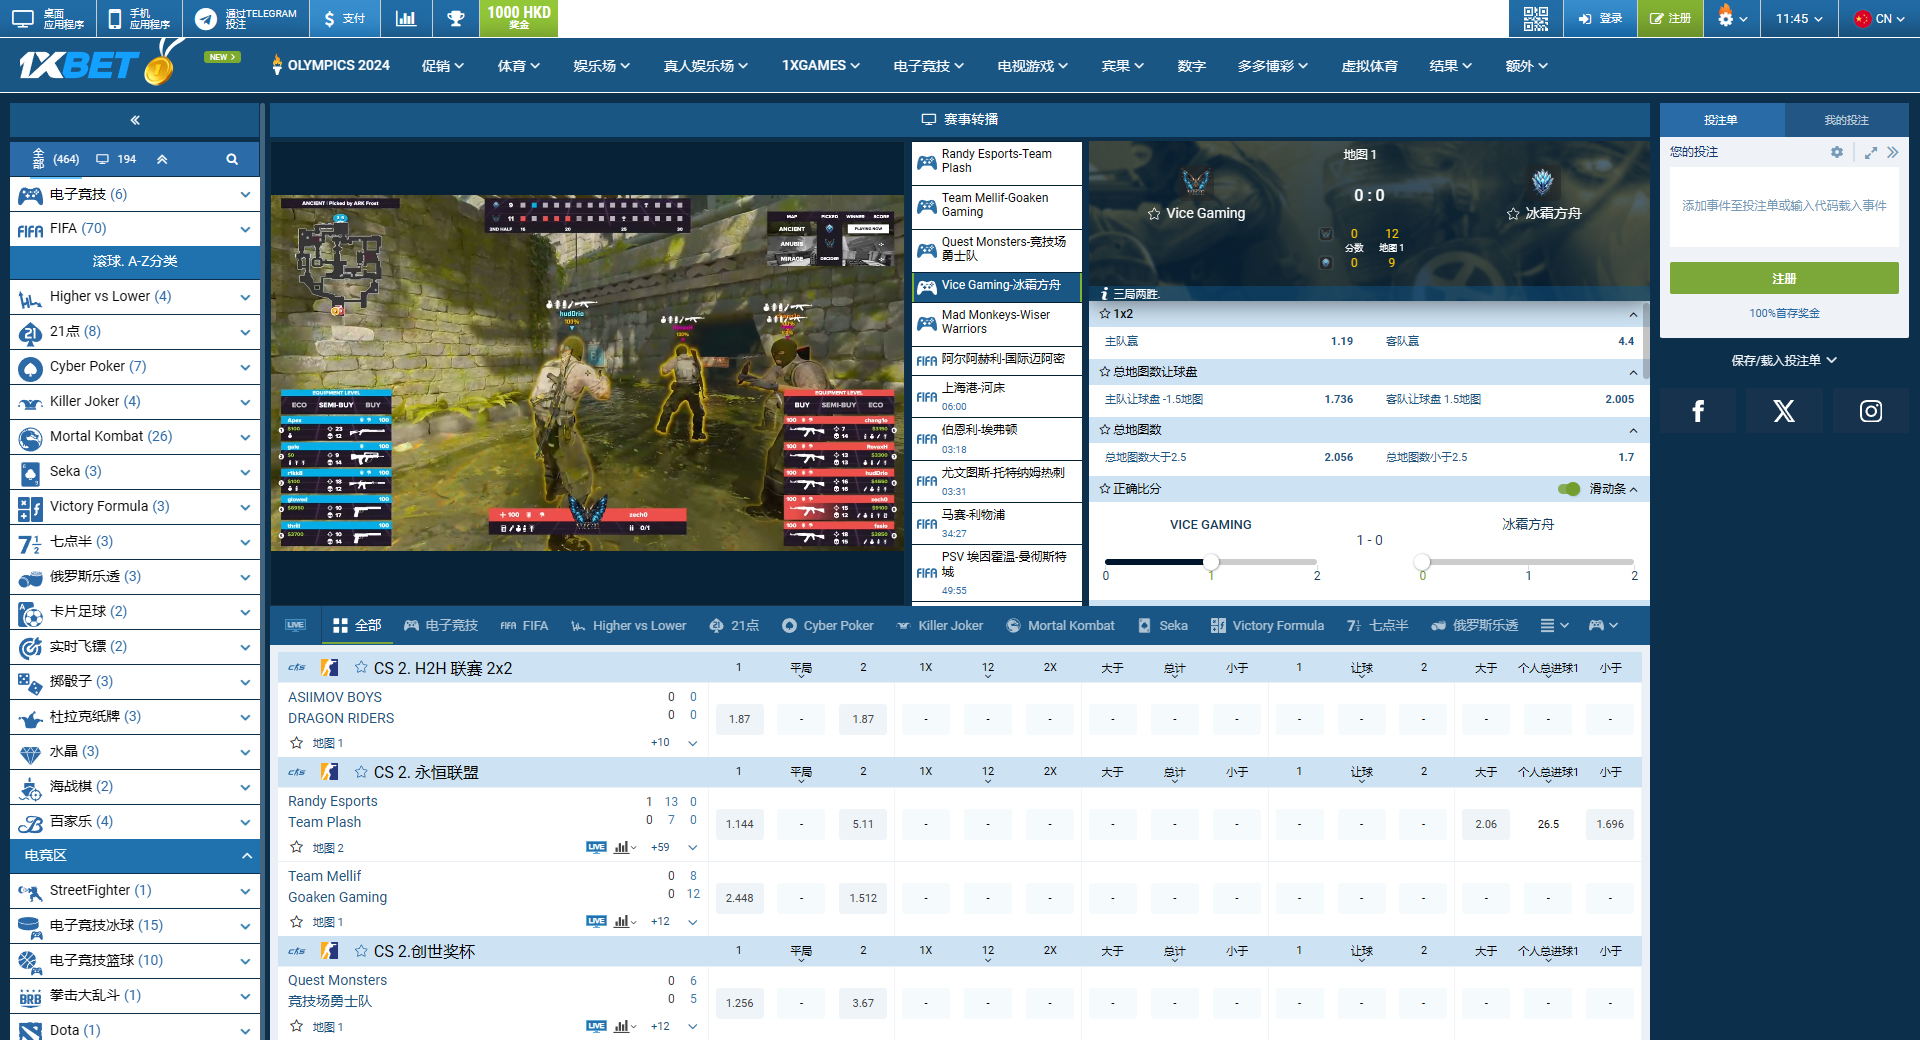Favorite the 总地图数让球盘 market star
The image size is (1920, 1040).
tap(1105, 371)
